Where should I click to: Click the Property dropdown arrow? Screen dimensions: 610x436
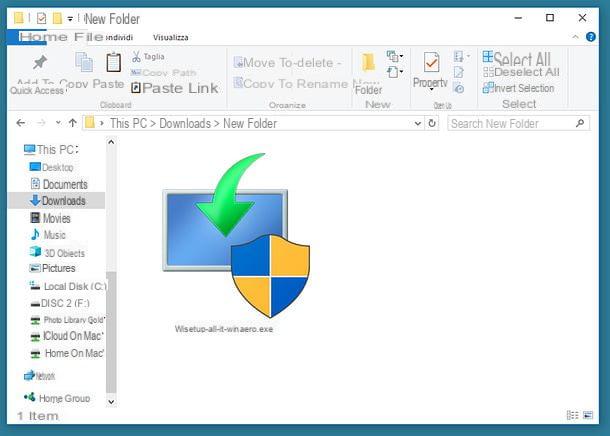coord(431,90)
